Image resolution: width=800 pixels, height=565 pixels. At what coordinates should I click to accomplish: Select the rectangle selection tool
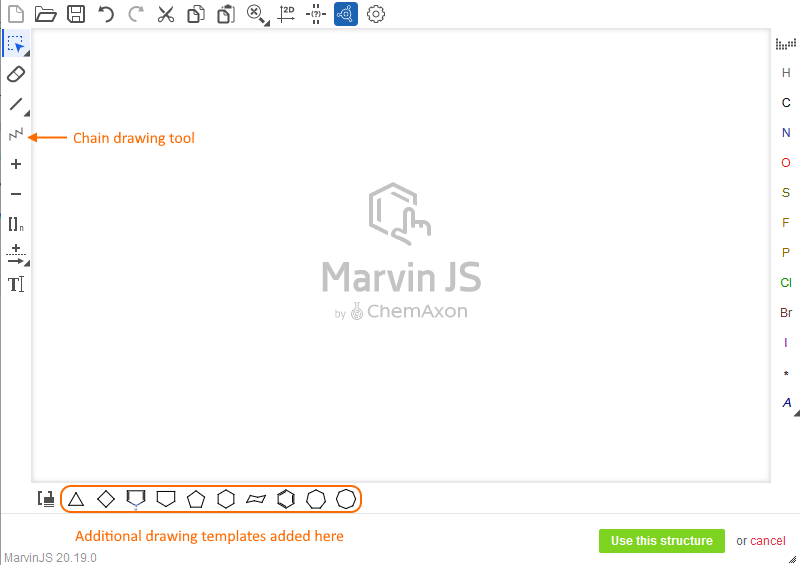(16, 44)
